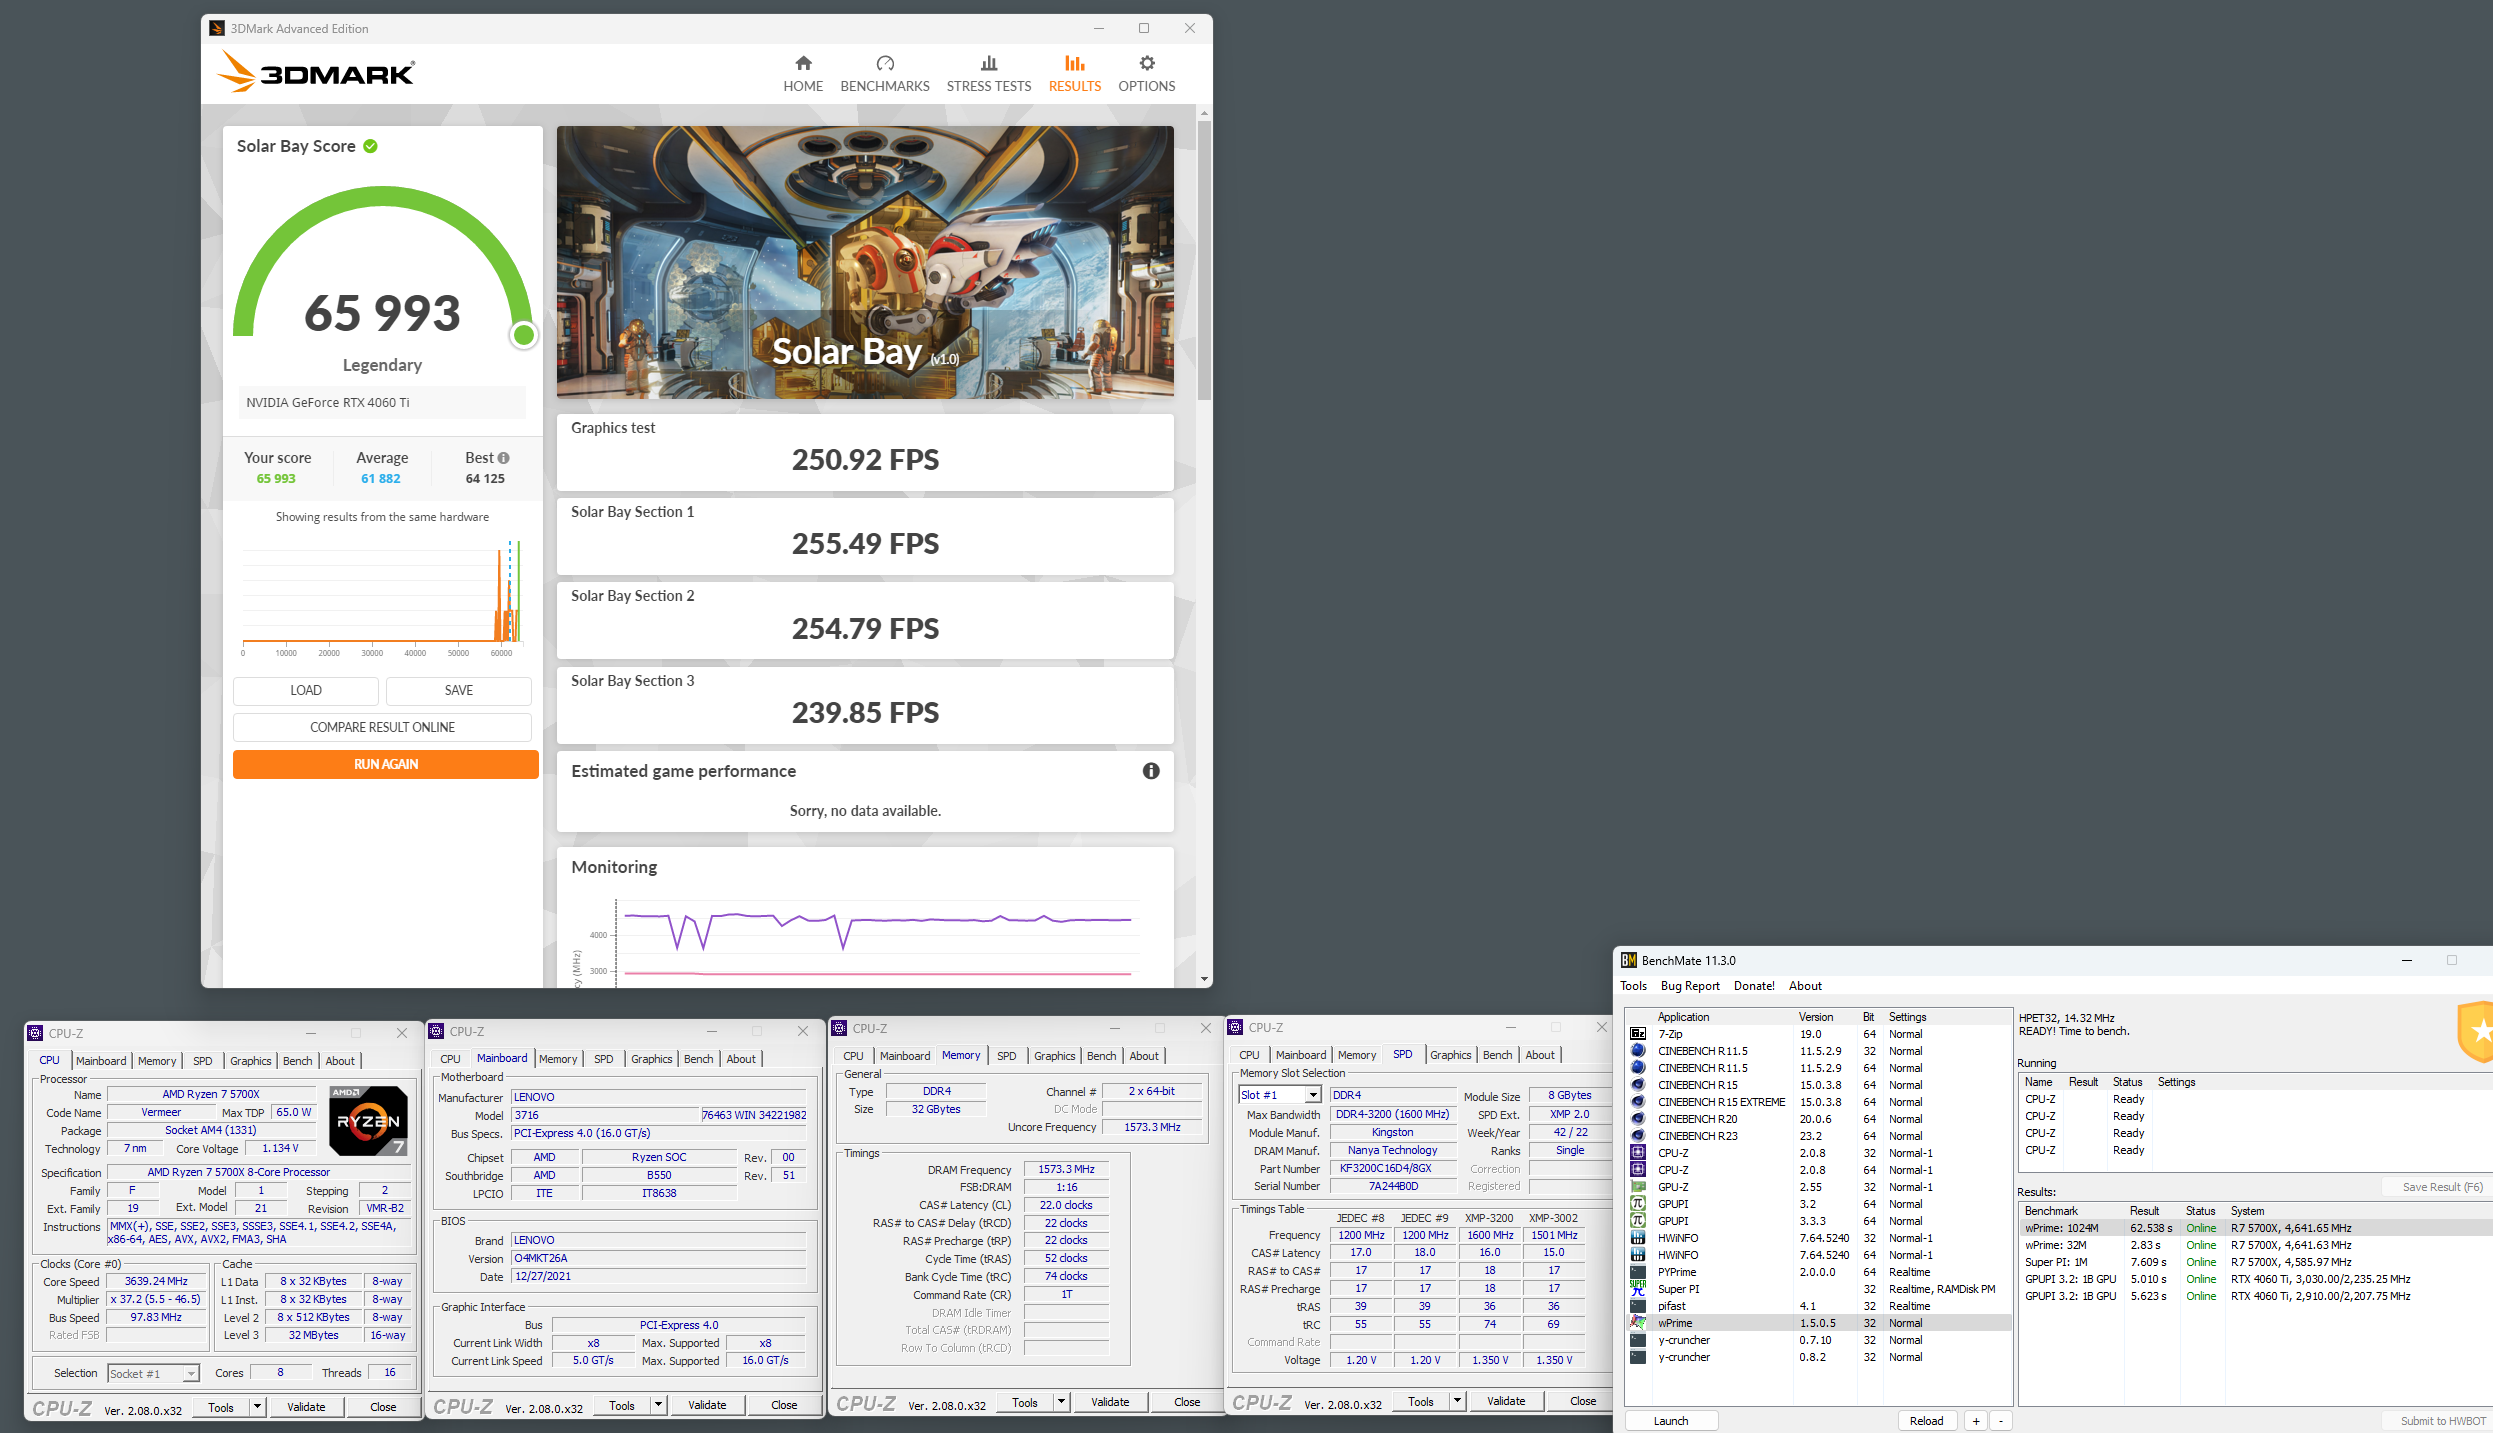Image resolution: width=2493 pixels, height=1433 pixels.
Task: Click the 3DMark logo in the header
Action: (315, 73)
